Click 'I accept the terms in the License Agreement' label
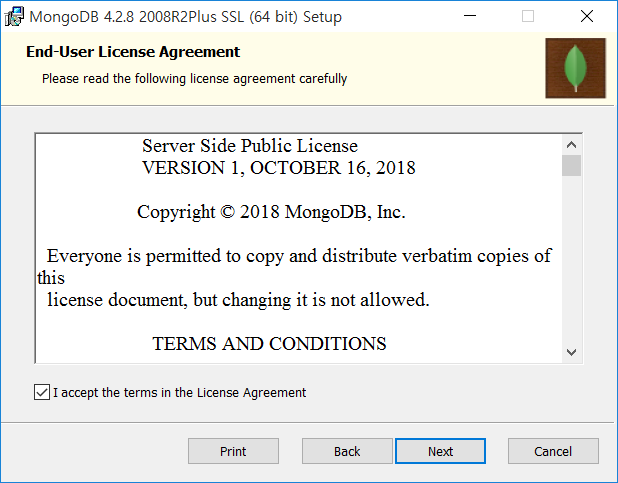Image resolution: width=618 pixels, height=483 pixels. pyautogui.click(x=180, y=393)
